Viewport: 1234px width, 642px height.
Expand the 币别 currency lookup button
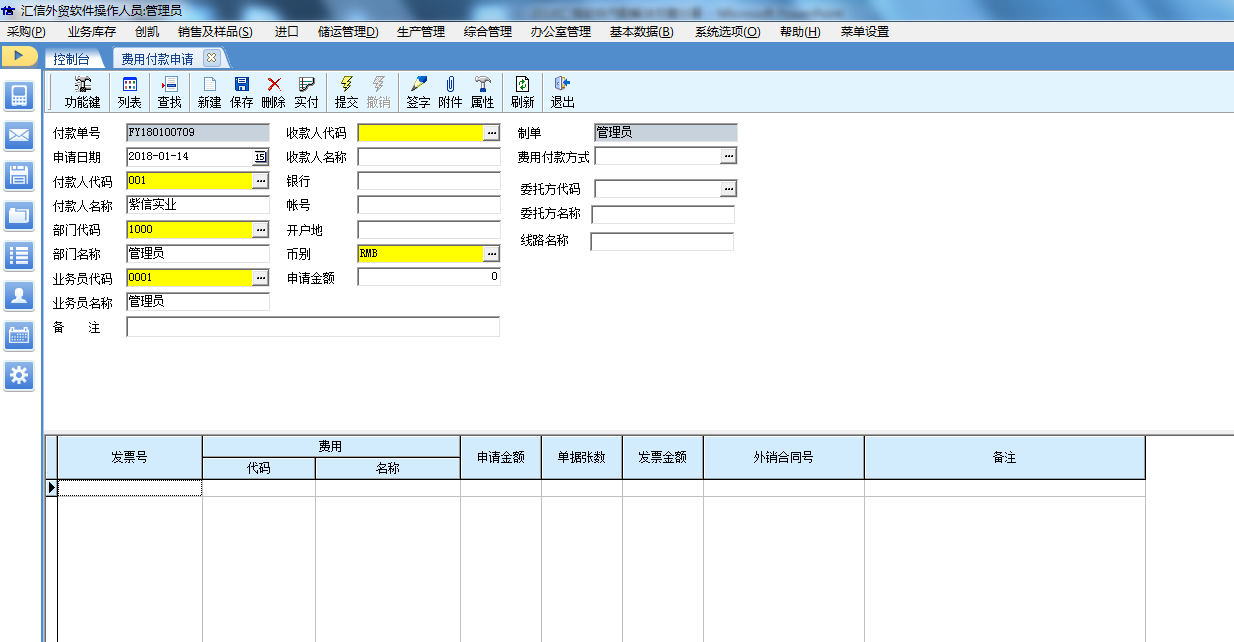491,254
